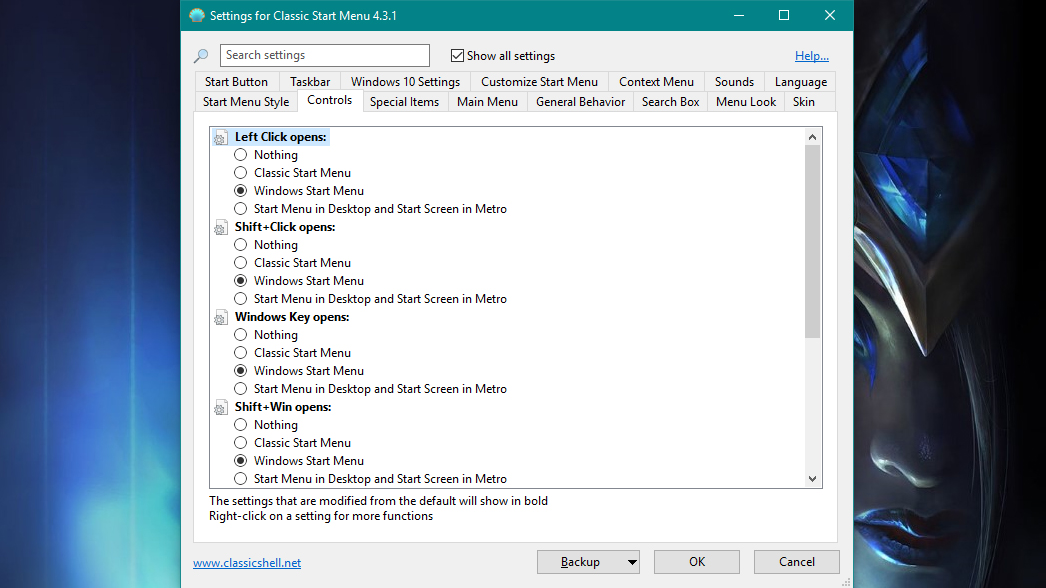The width and height of the screenshot is (1046, 588).
Task: Close the Classic Start Menu settings window
Action: [x=830, y=15]
